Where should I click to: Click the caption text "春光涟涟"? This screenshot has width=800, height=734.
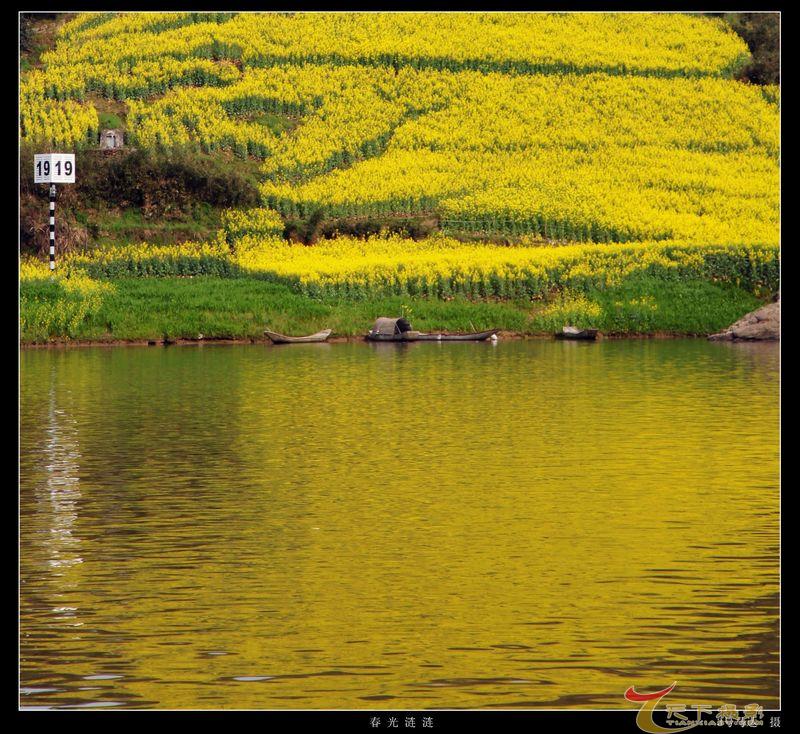pyautogui.click(x=402, y=722)
